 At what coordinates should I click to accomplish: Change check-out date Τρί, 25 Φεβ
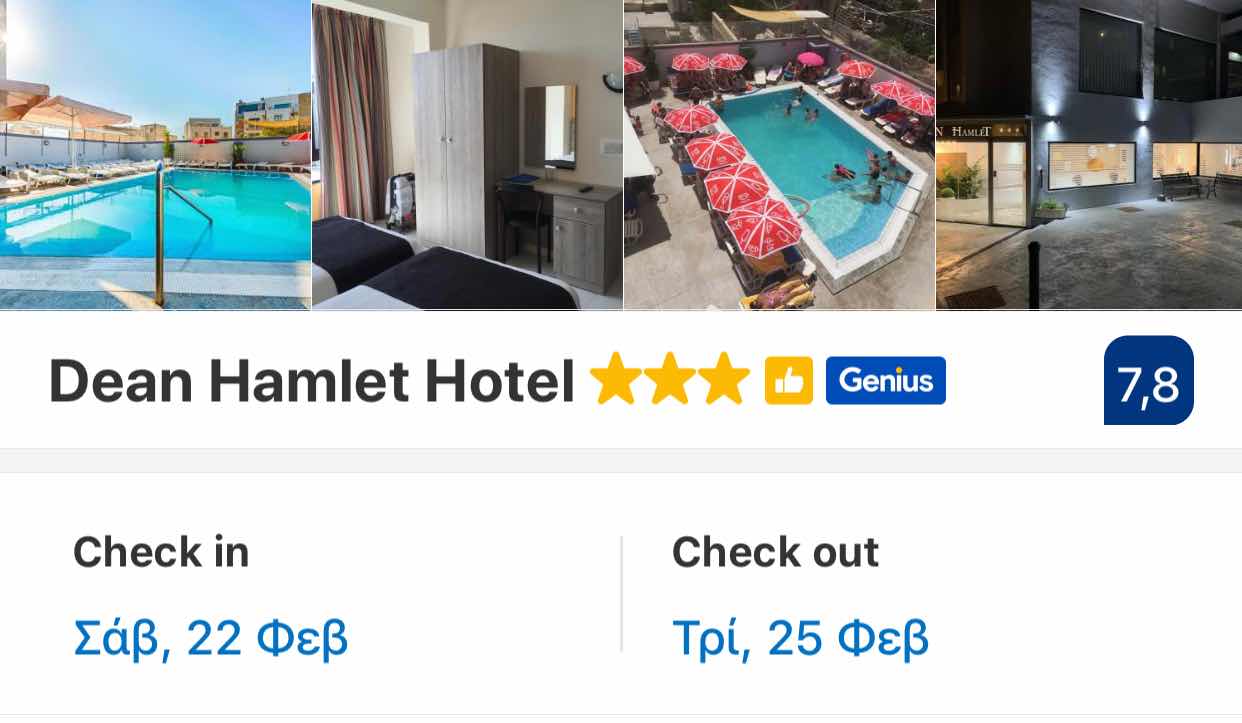(x=800, y=638)
